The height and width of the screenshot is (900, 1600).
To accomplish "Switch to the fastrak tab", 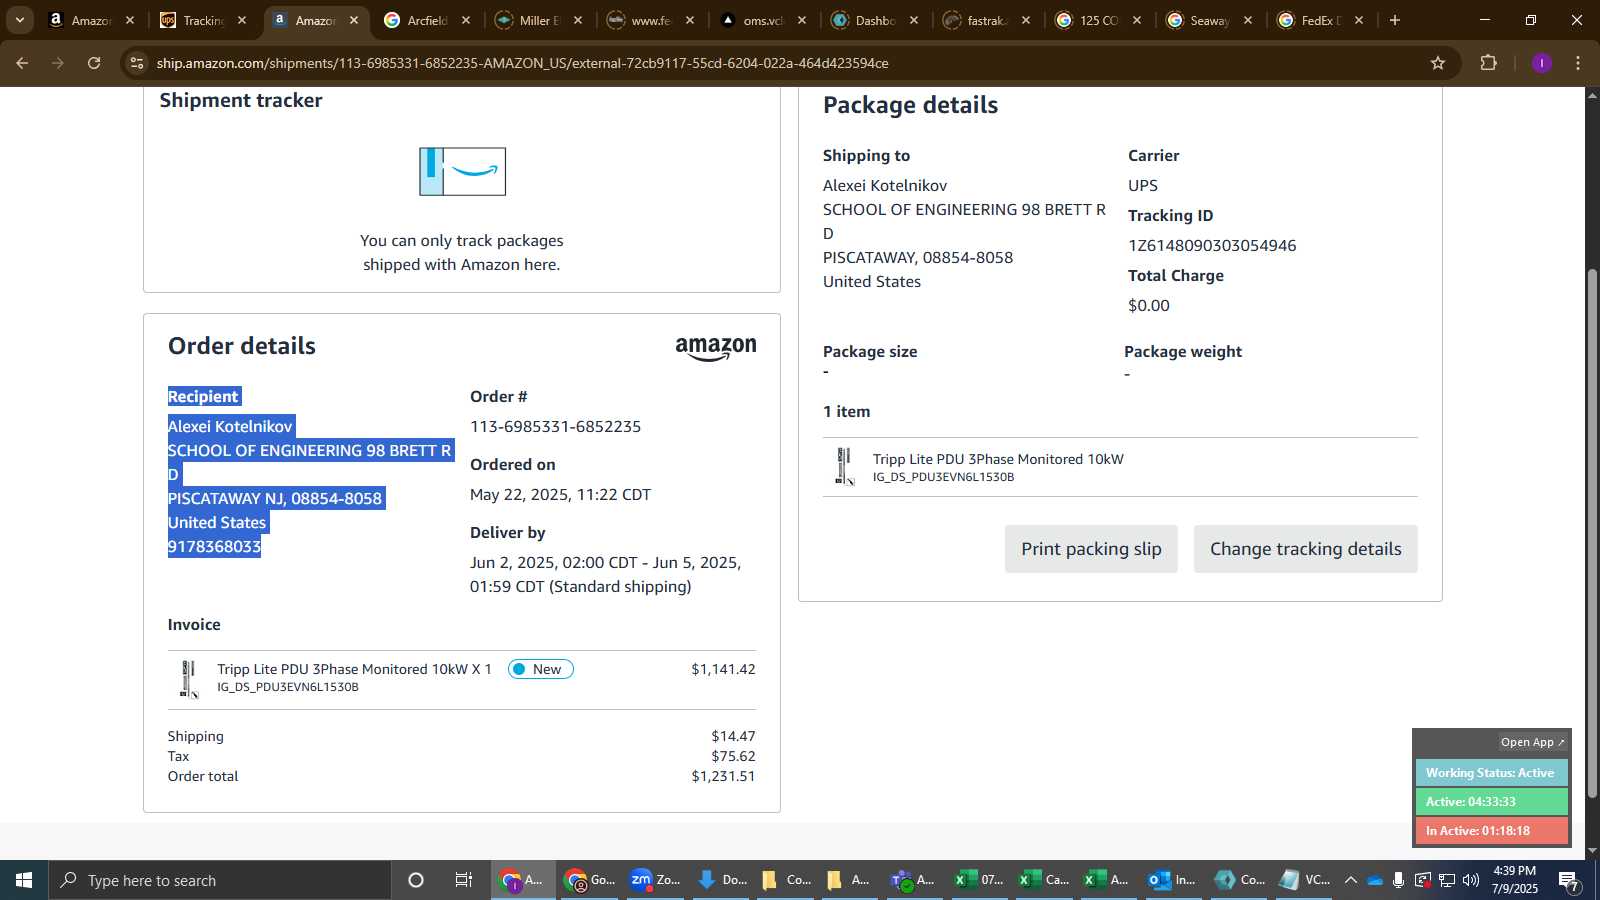I will pyautogui.click(x=986, y=20).
